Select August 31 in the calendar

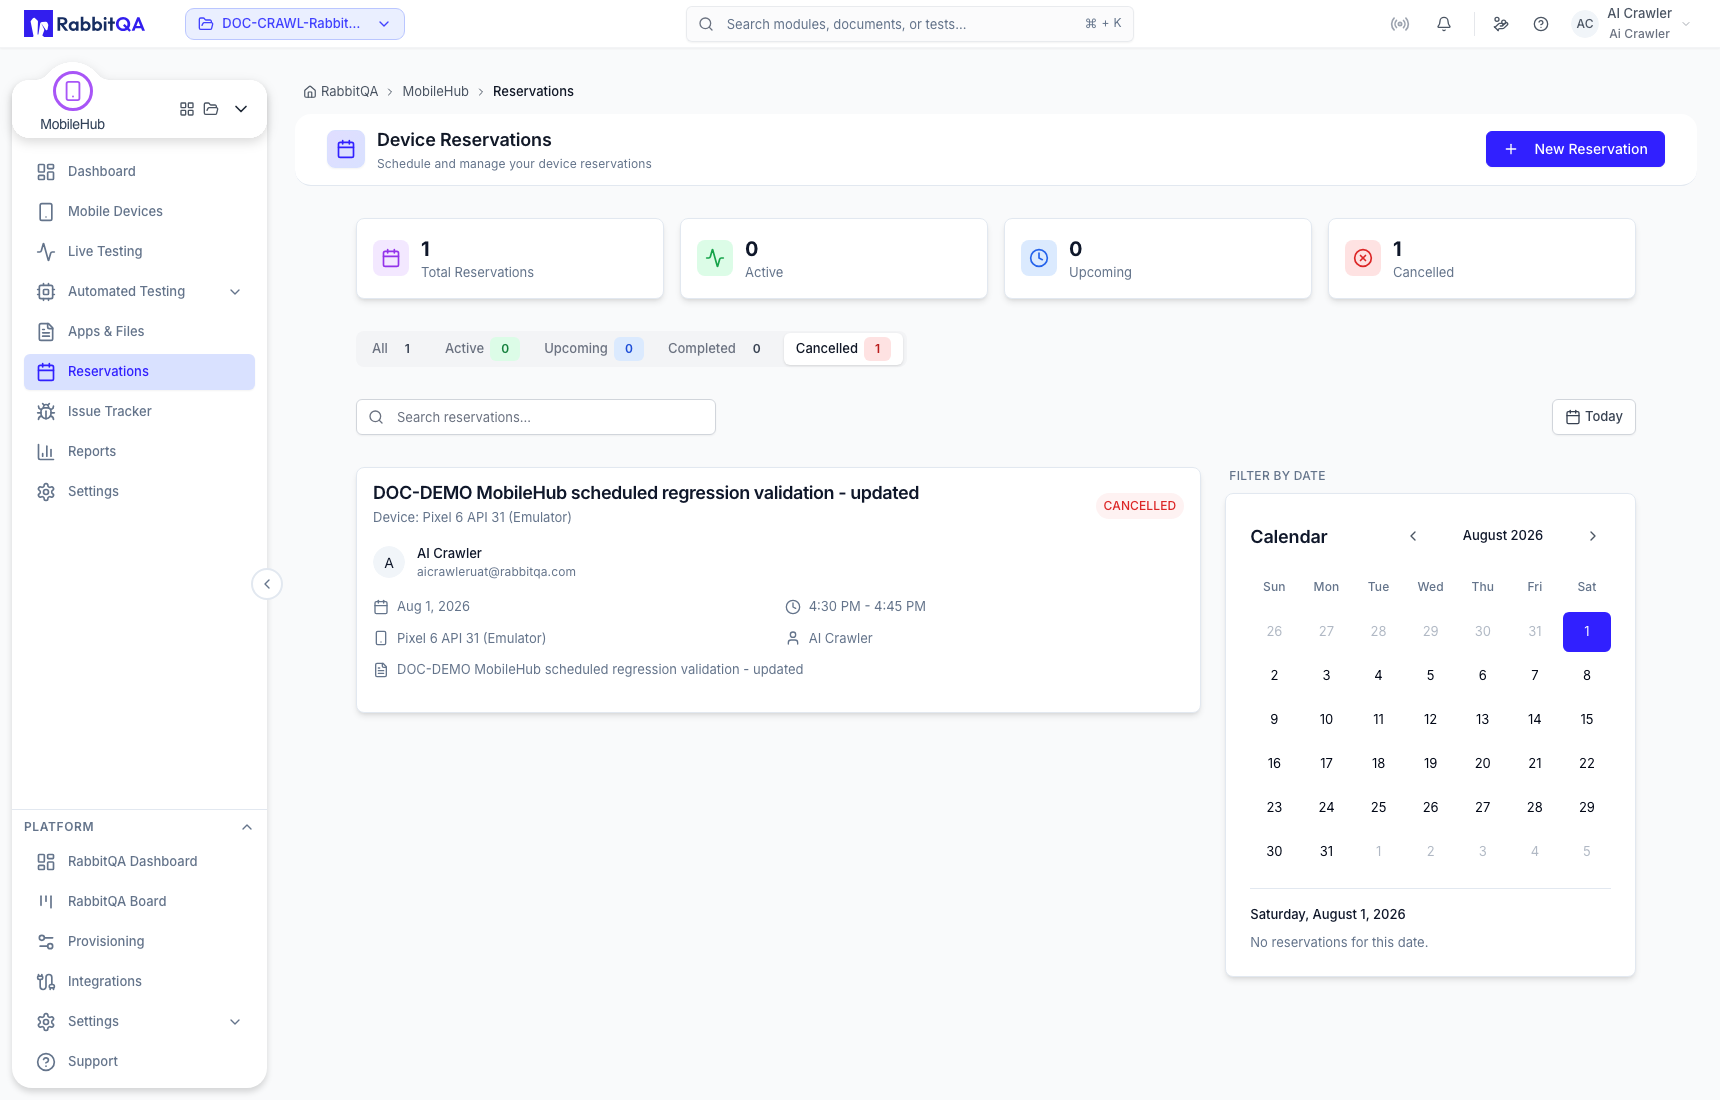(x=1327, y=852)
